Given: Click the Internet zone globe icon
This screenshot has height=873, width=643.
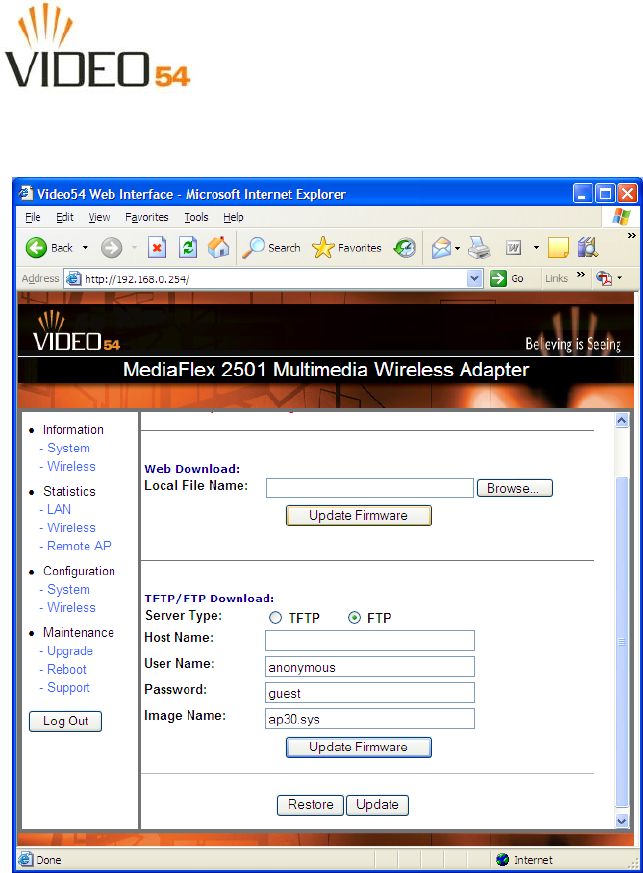Looking at the screenshot, I should [502, 860].
